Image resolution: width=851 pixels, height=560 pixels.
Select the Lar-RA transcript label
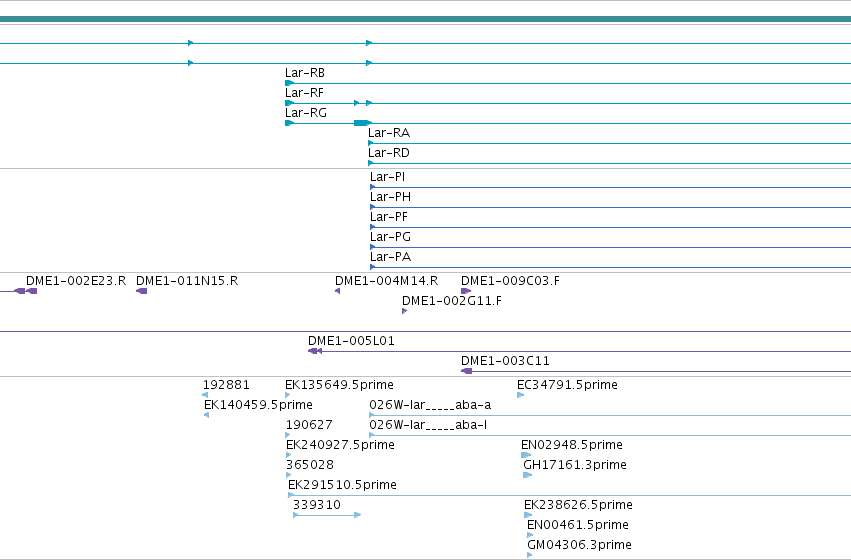point(389,133)
